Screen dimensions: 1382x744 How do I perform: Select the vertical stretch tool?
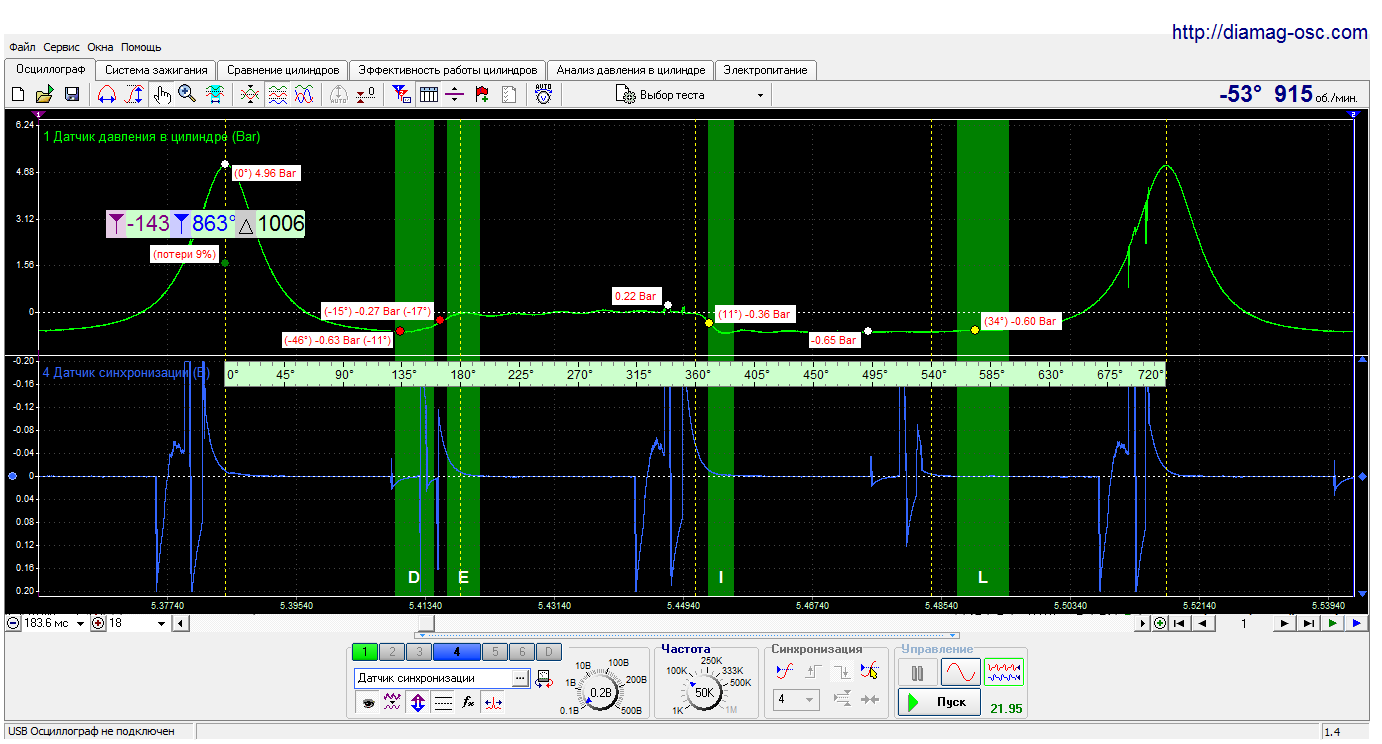(134, 95)
